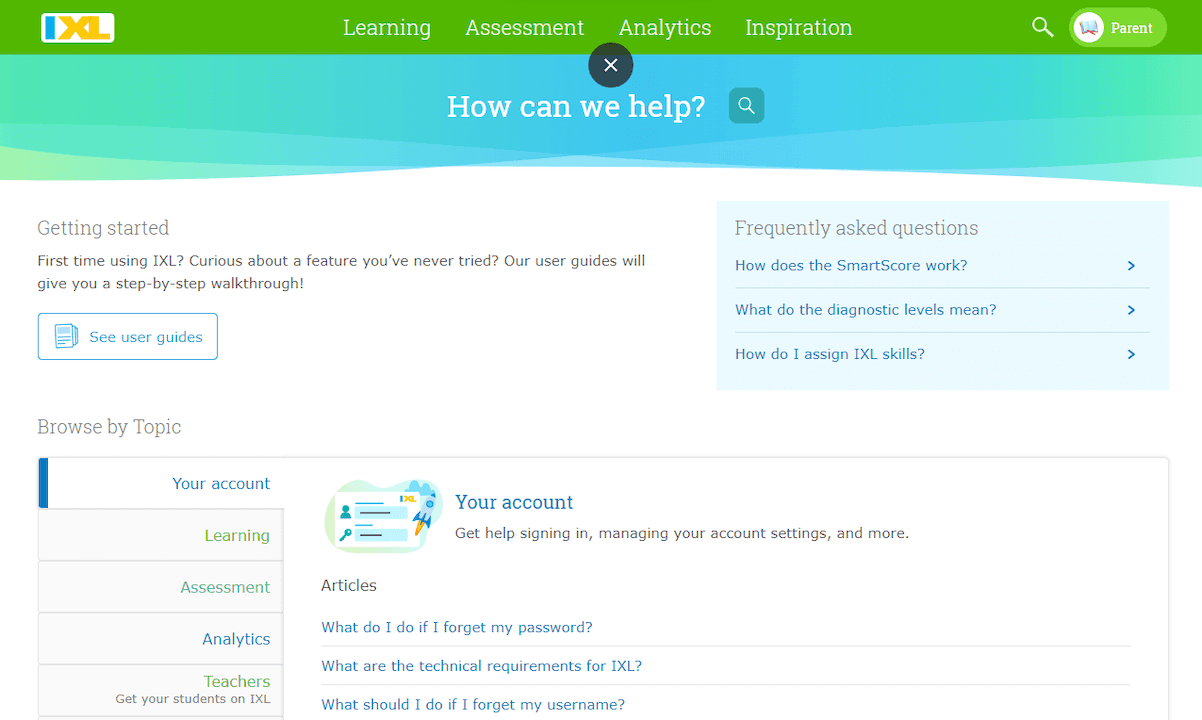Viewport: 1202px width, 720px height.
Task: Click the chevron next to 'How do I assign IXL skills?'
Action: coord(1131,354)
